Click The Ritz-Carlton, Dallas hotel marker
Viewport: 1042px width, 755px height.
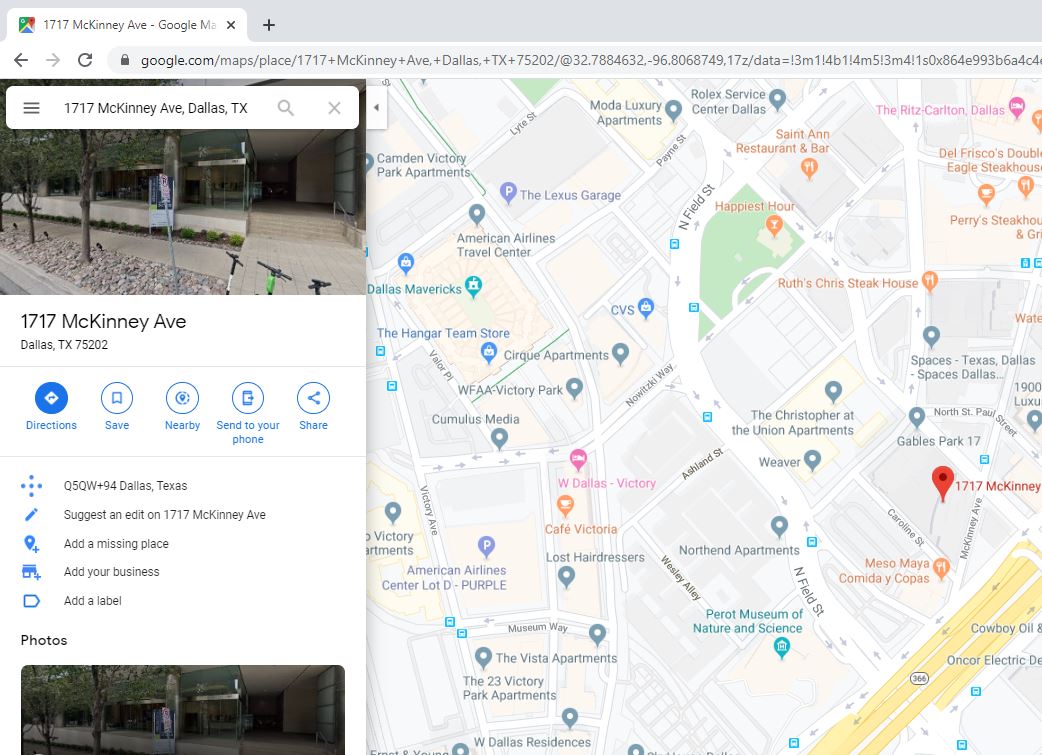coord(1017,108)
